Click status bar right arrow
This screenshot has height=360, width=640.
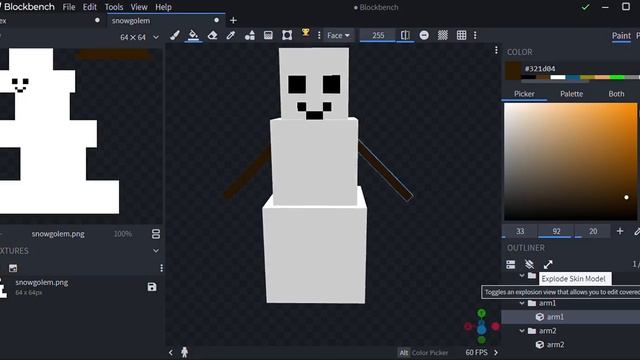coord(496,352)
